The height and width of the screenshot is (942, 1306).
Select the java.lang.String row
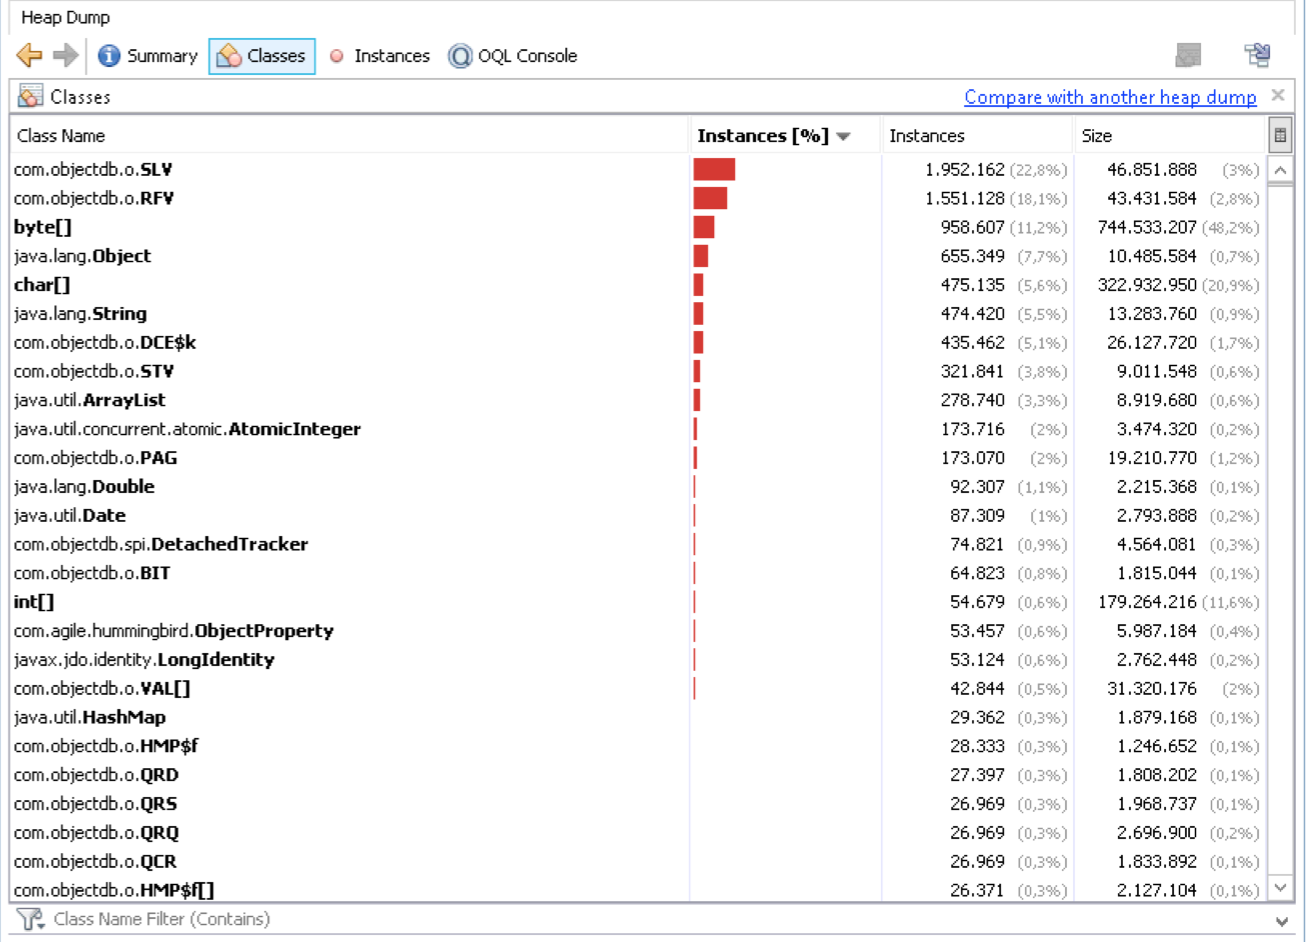pyautogui.click(x=639, y=314)
